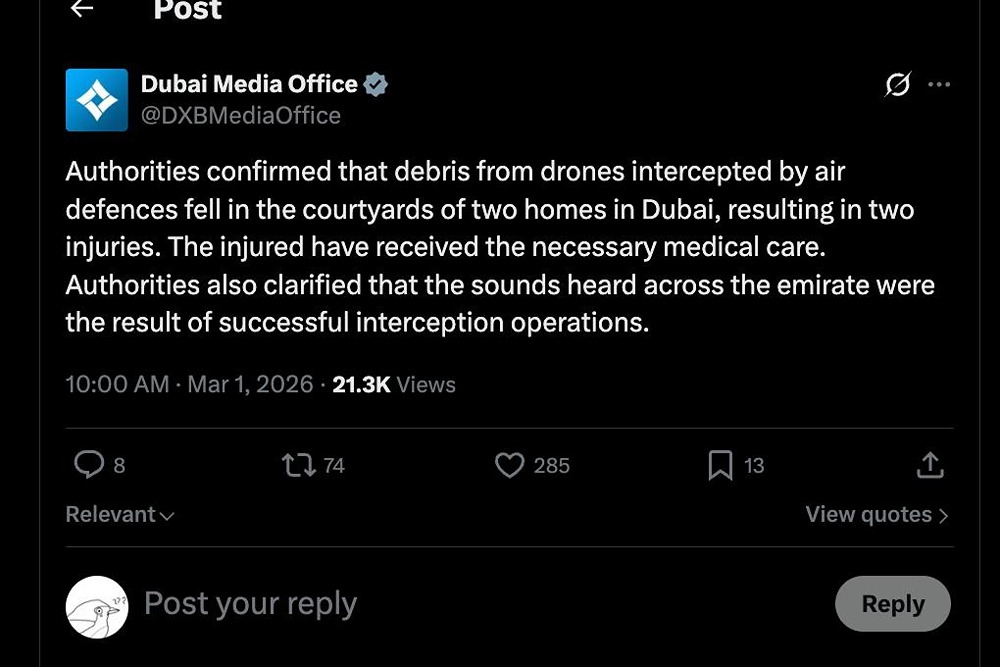
Task: Click the reply speech bubble icon
Action: pos(90,465)
